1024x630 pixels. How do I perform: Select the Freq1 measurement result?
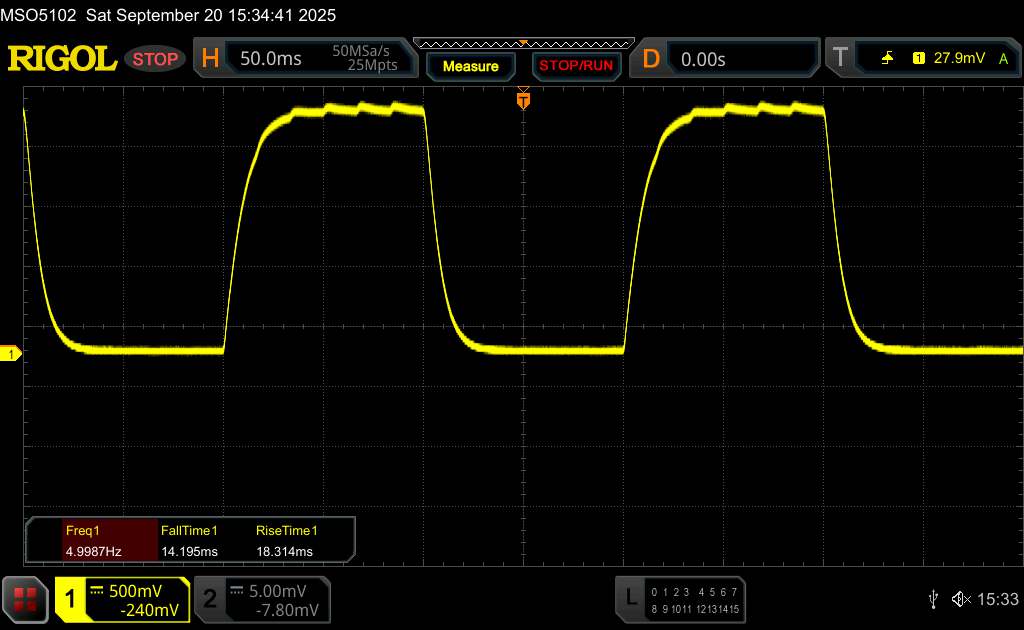[93, 540]
